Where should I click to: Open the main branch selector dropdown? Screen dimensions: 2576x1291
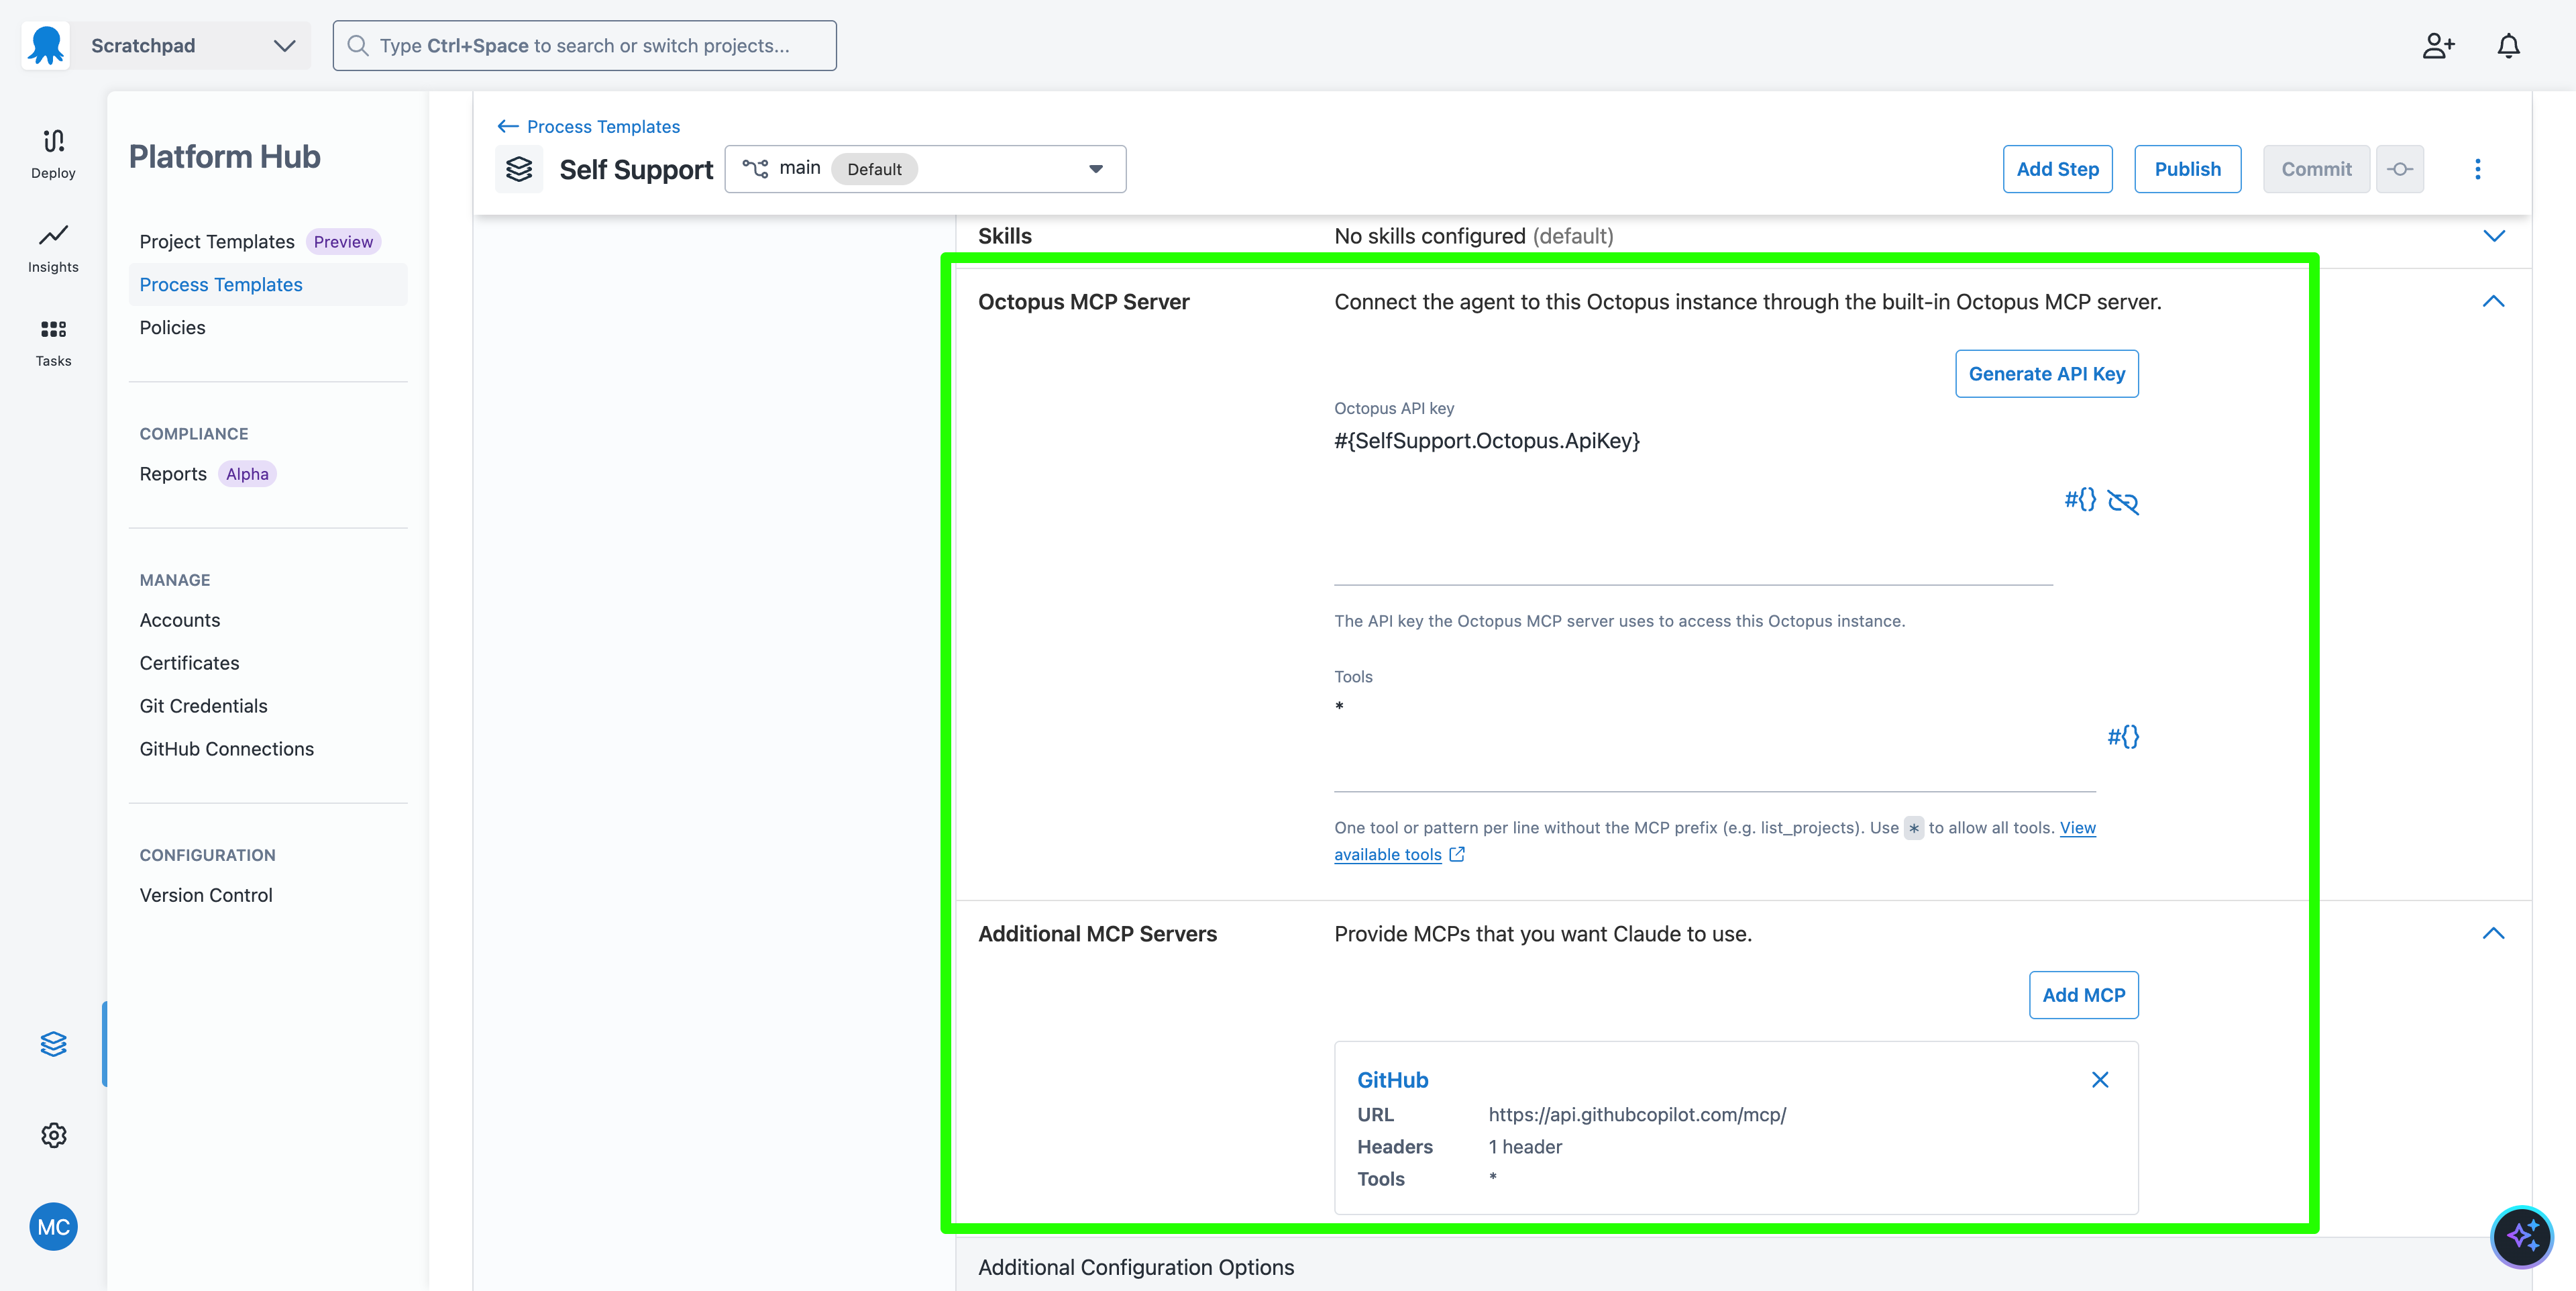click(x=925, y=169)
